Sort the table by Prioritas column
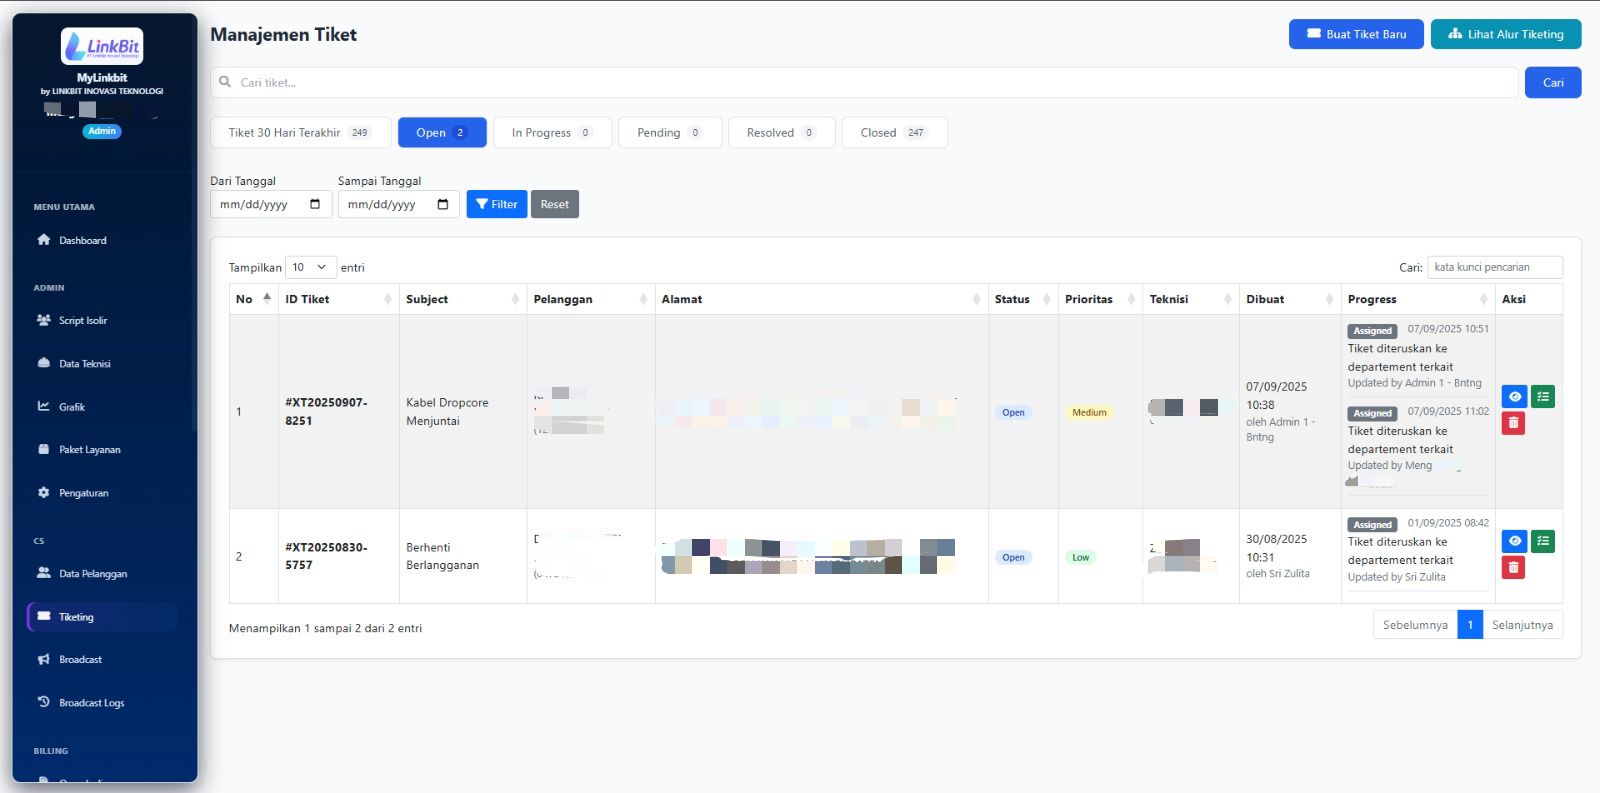Screen dimensions: 1600x793 pyautogui.click(x=1099, y=299)
